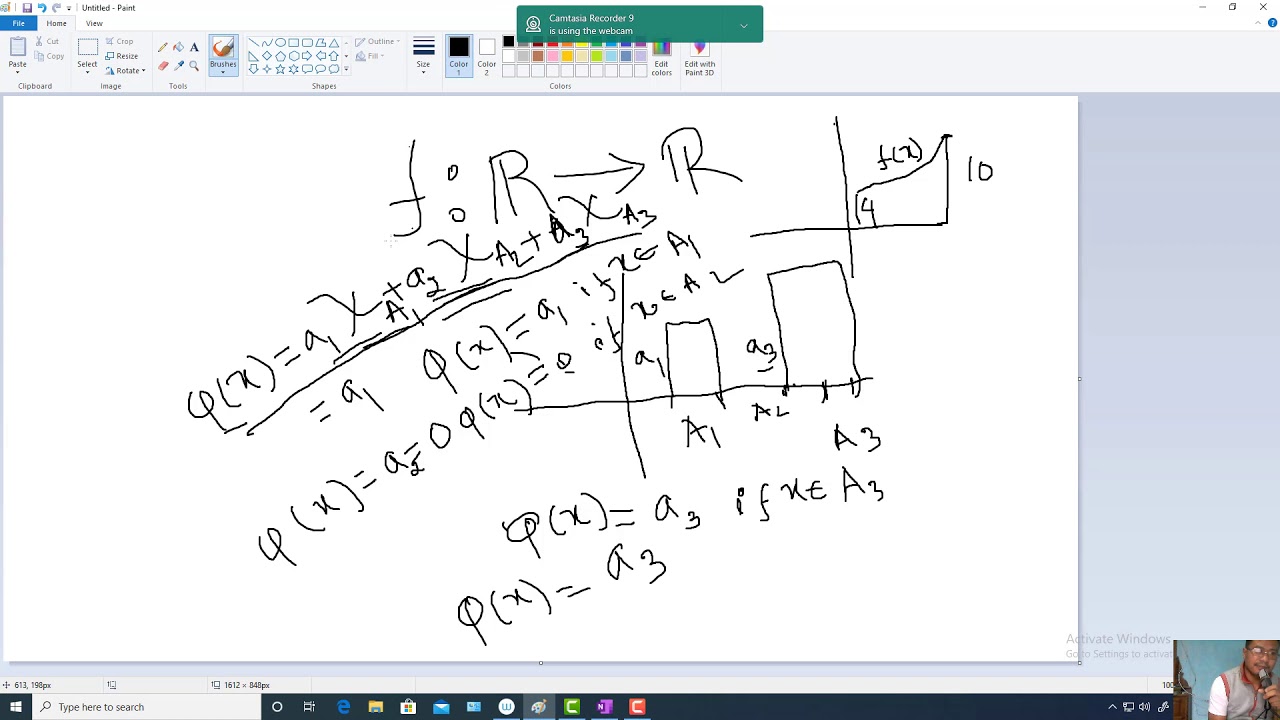This screenshot has height=720, width=1280.
Task: Choose the Triangle shape
Action: [x=334, y=43]
